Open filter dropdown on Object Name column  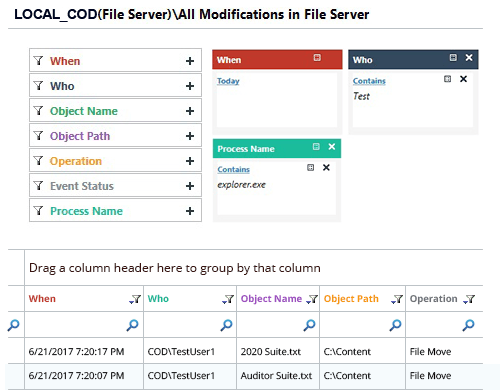[x=312, y=299]
